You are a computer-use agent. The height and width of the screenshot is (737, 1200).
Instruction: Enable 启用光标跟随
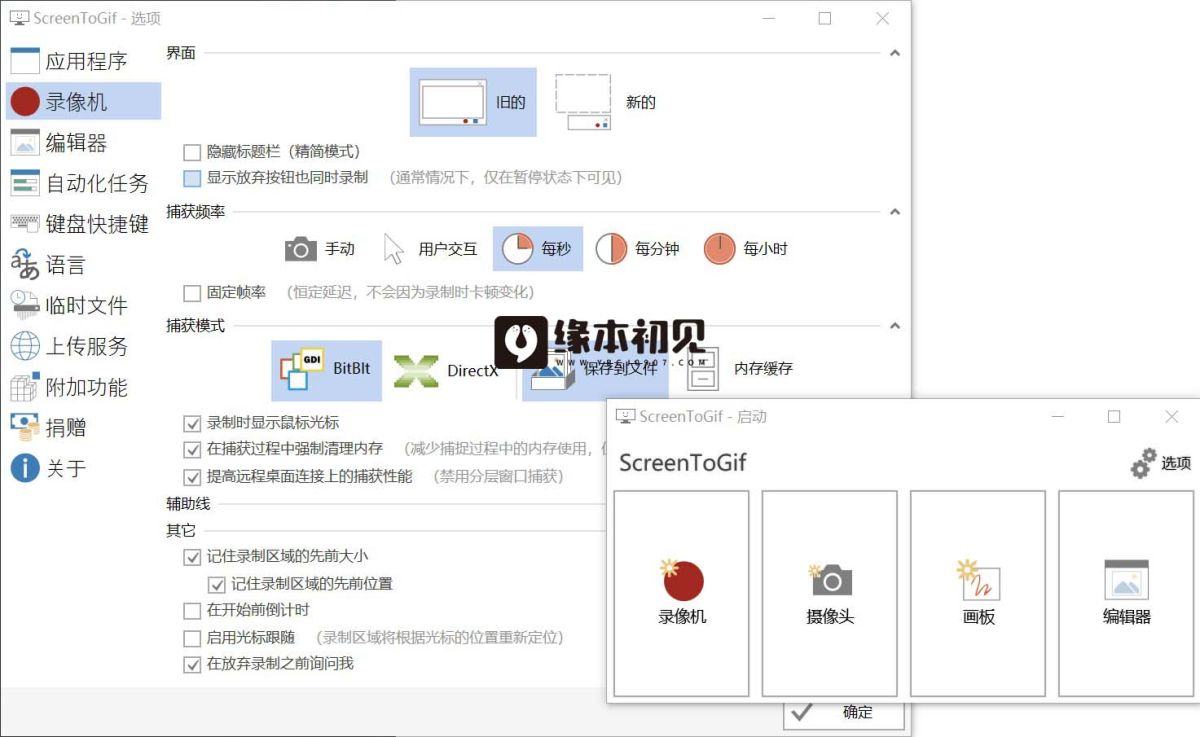coord(192,638)
